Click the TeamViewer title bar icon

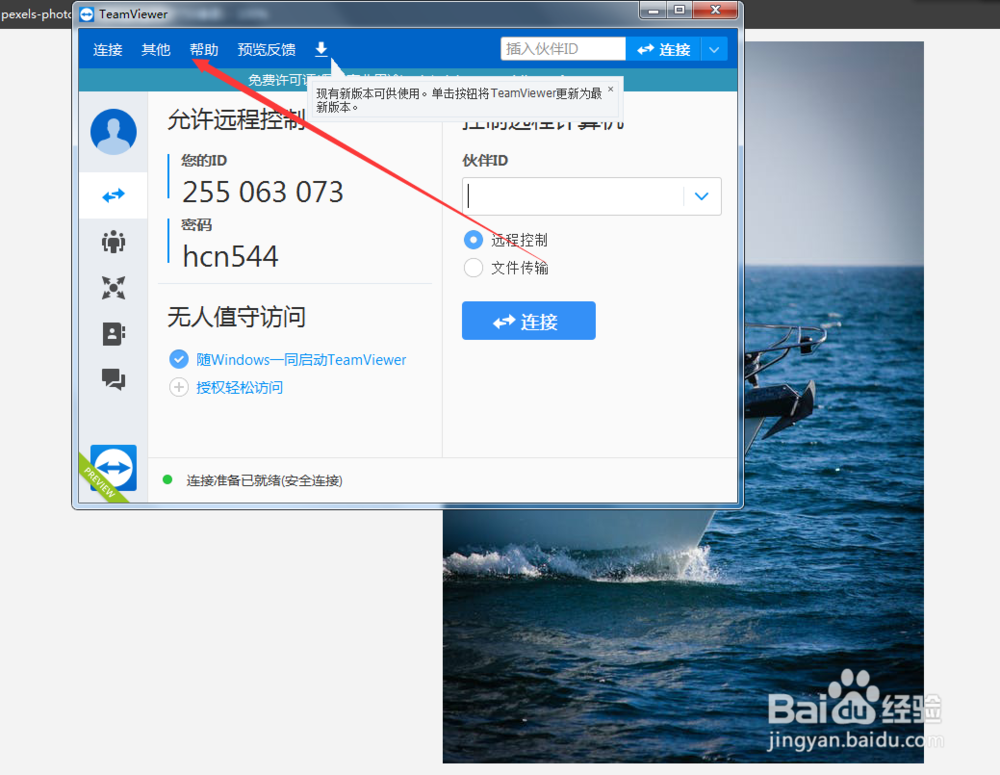point(87,14)
